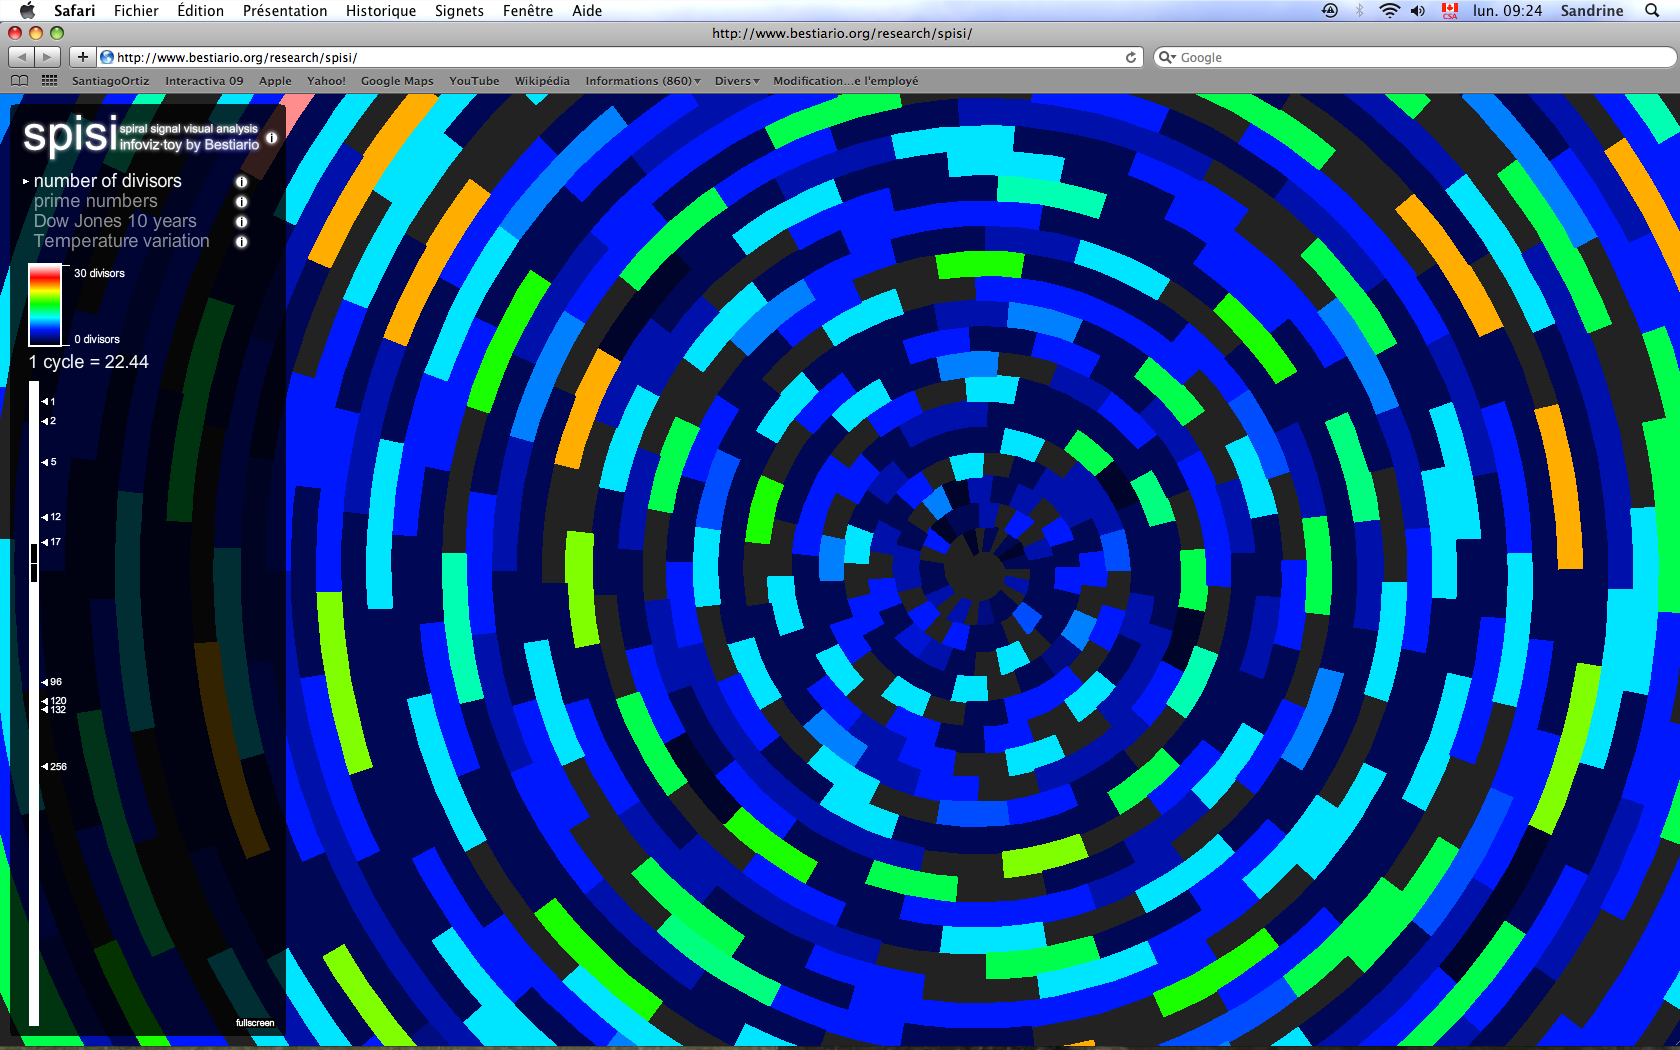The image size is (1680, 1050).
Task: Open Spotlight search magnifier
Action: click(x=1652, y=11)
